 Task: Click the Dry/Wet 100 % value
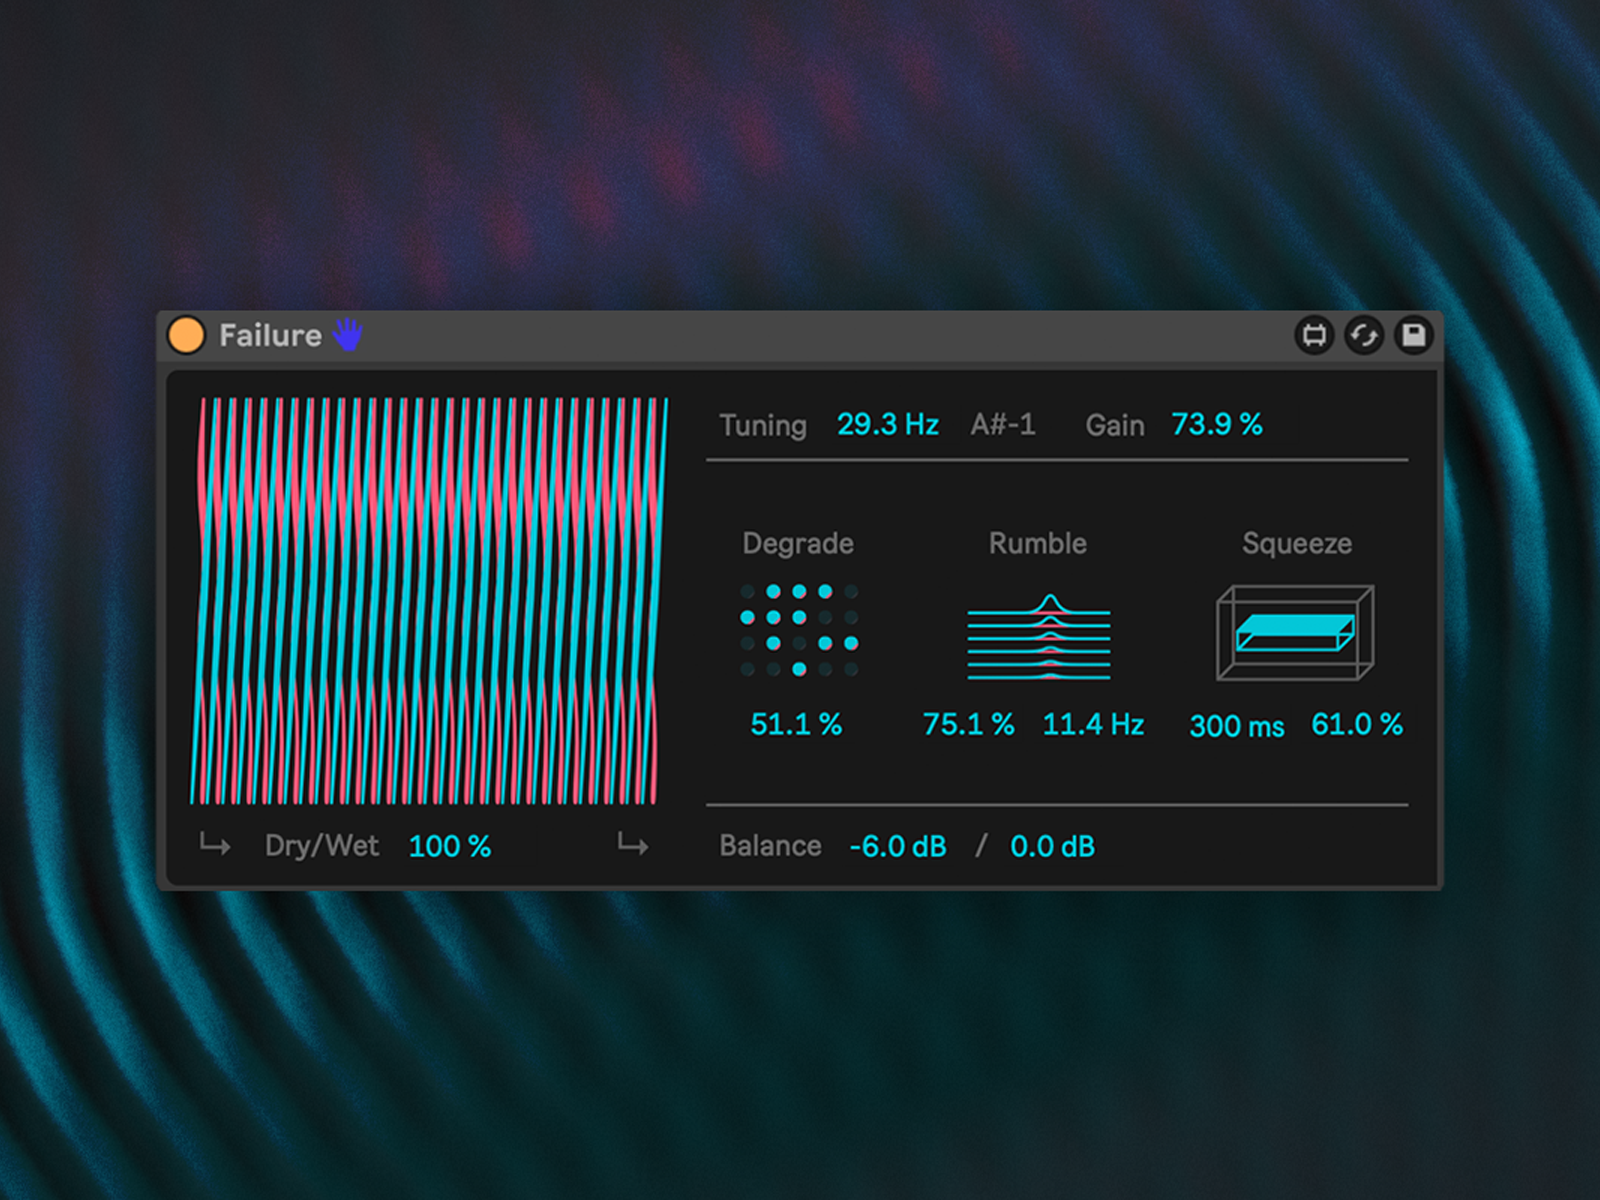click(x=450, y=847)
